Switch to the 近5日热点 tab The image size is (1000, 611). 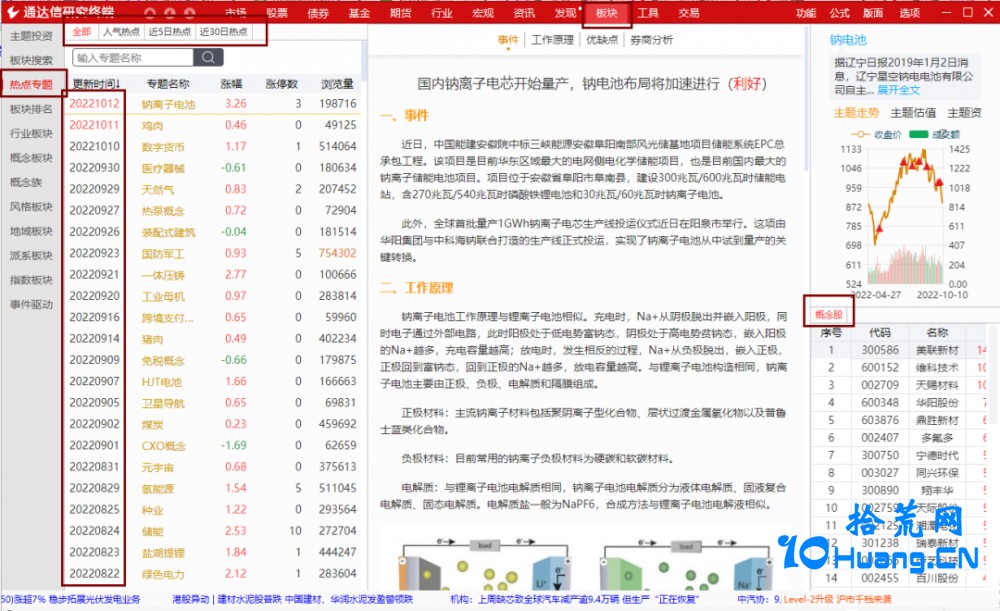point(170,32)
